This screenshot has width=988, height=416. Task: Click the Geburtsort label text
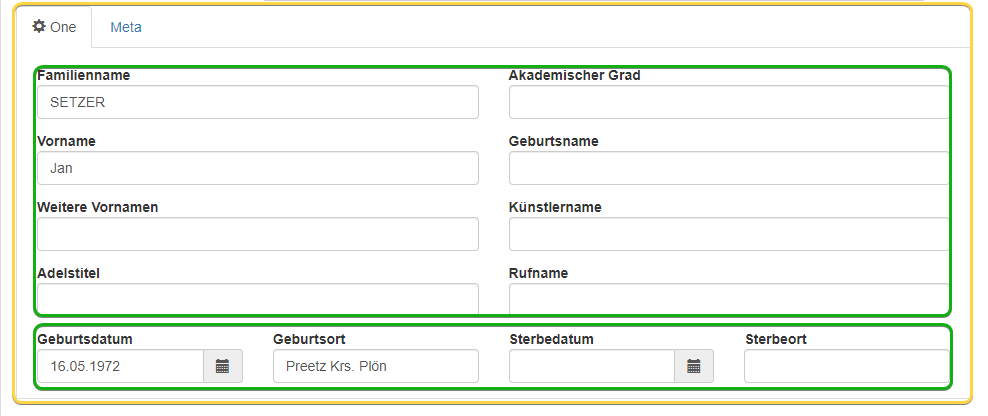pos(309,339)
